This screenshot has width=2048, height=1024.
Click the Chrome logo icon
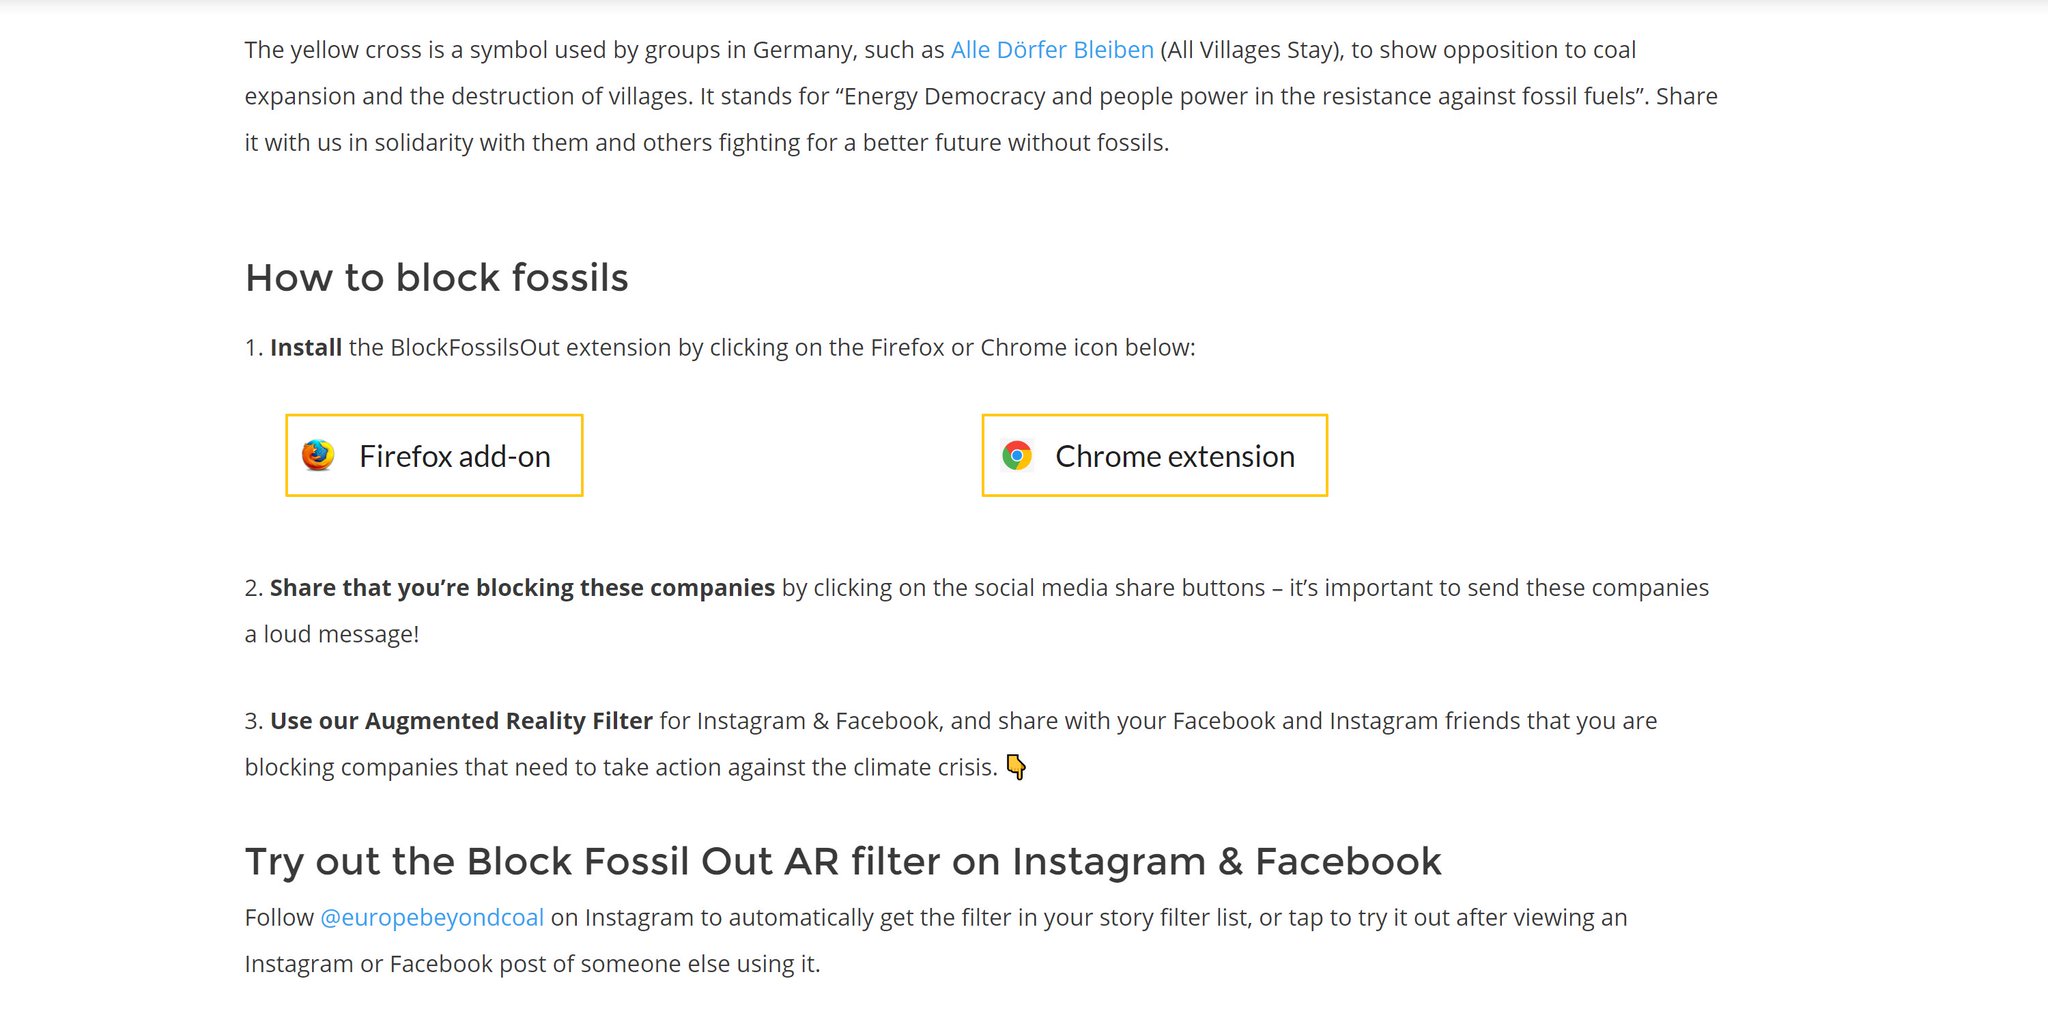1017,455
